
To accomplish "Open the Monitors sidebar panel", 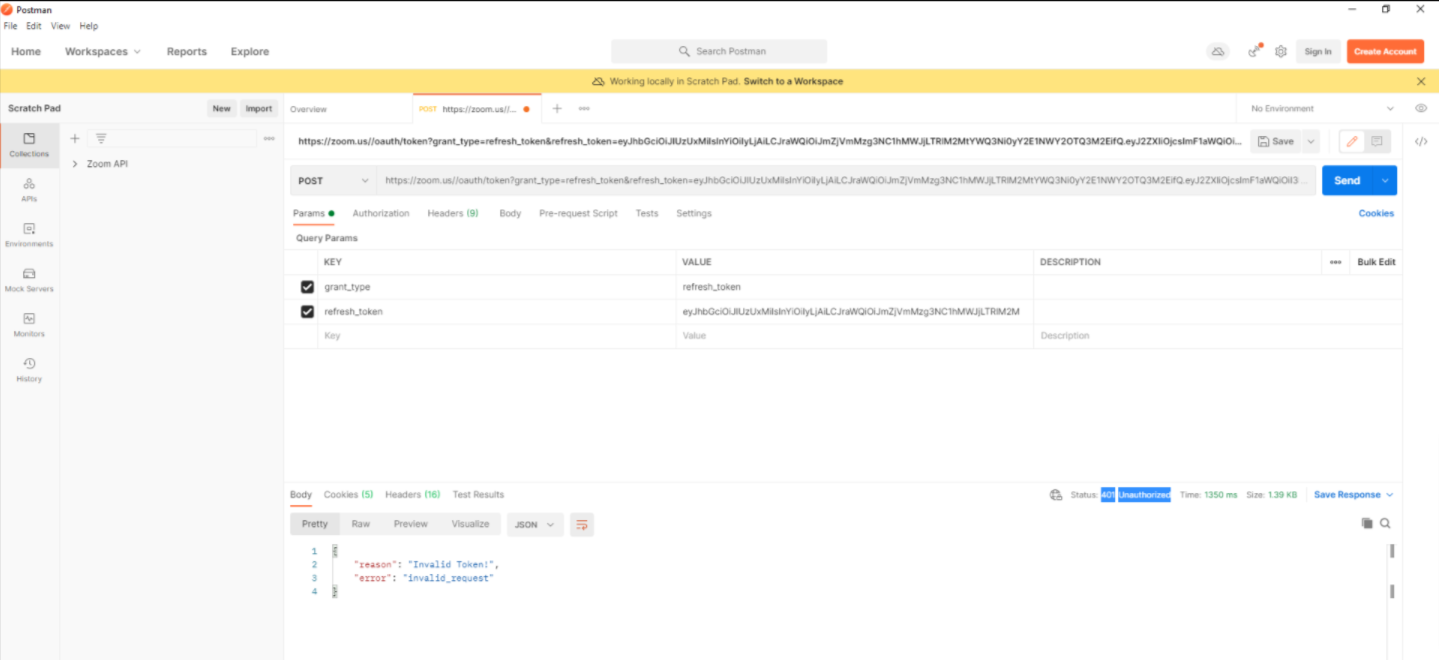I will pyautogui.click(x=29, y=325).
